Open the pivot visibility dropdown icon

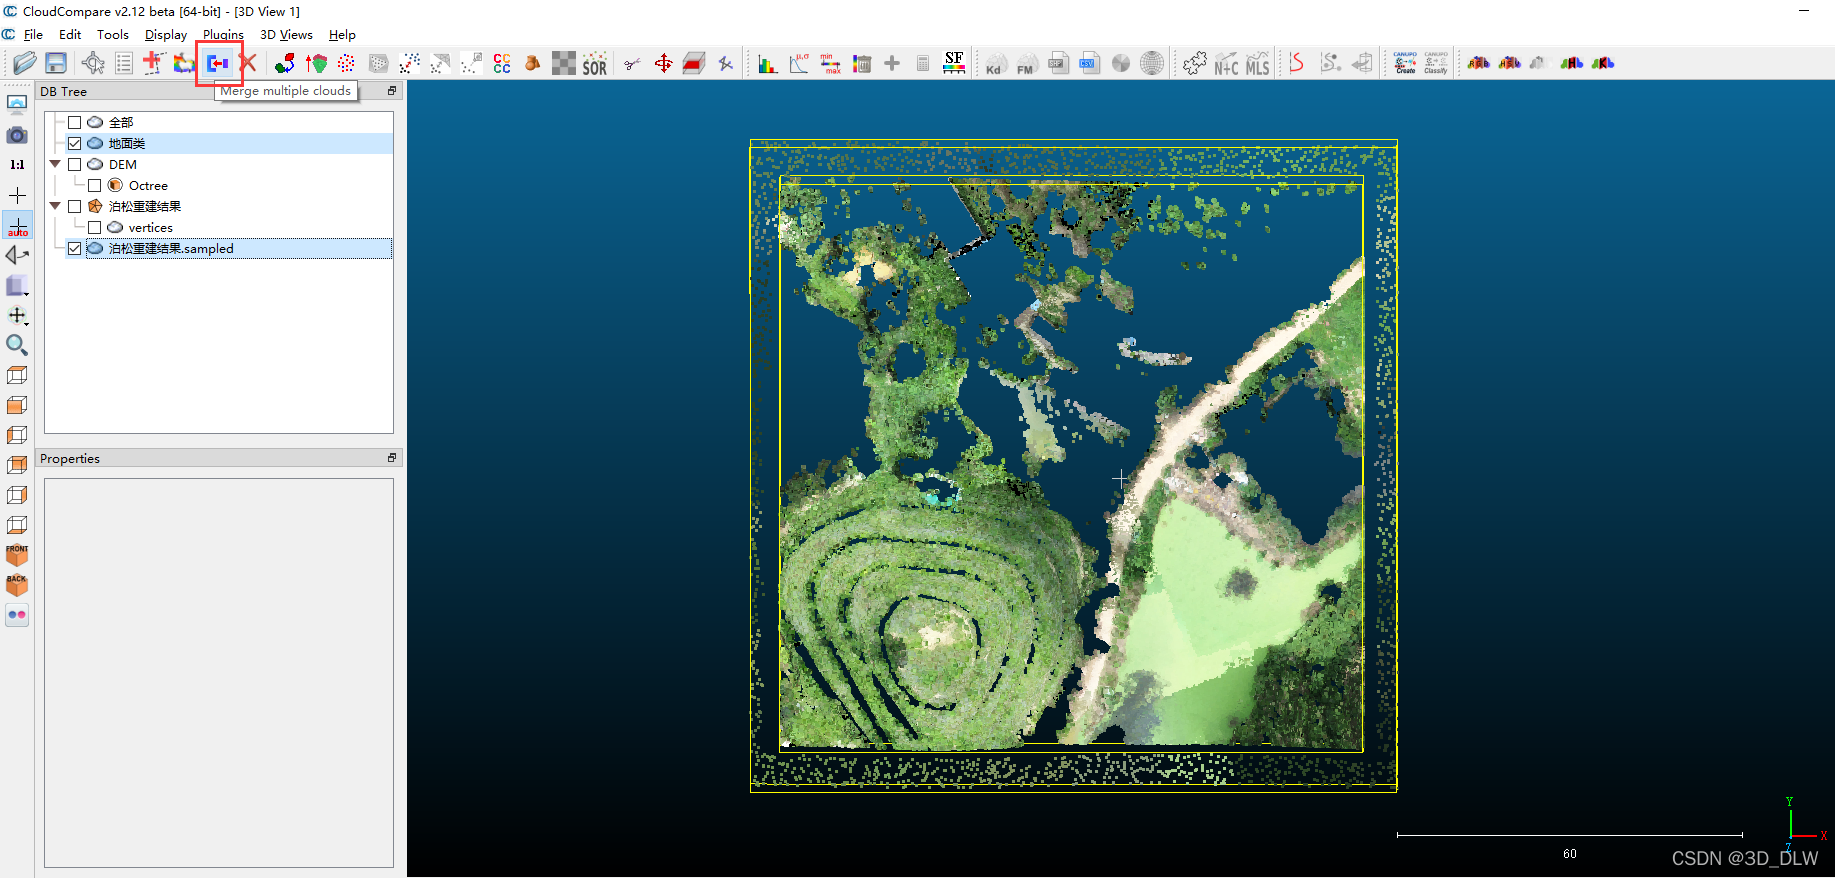17,315
